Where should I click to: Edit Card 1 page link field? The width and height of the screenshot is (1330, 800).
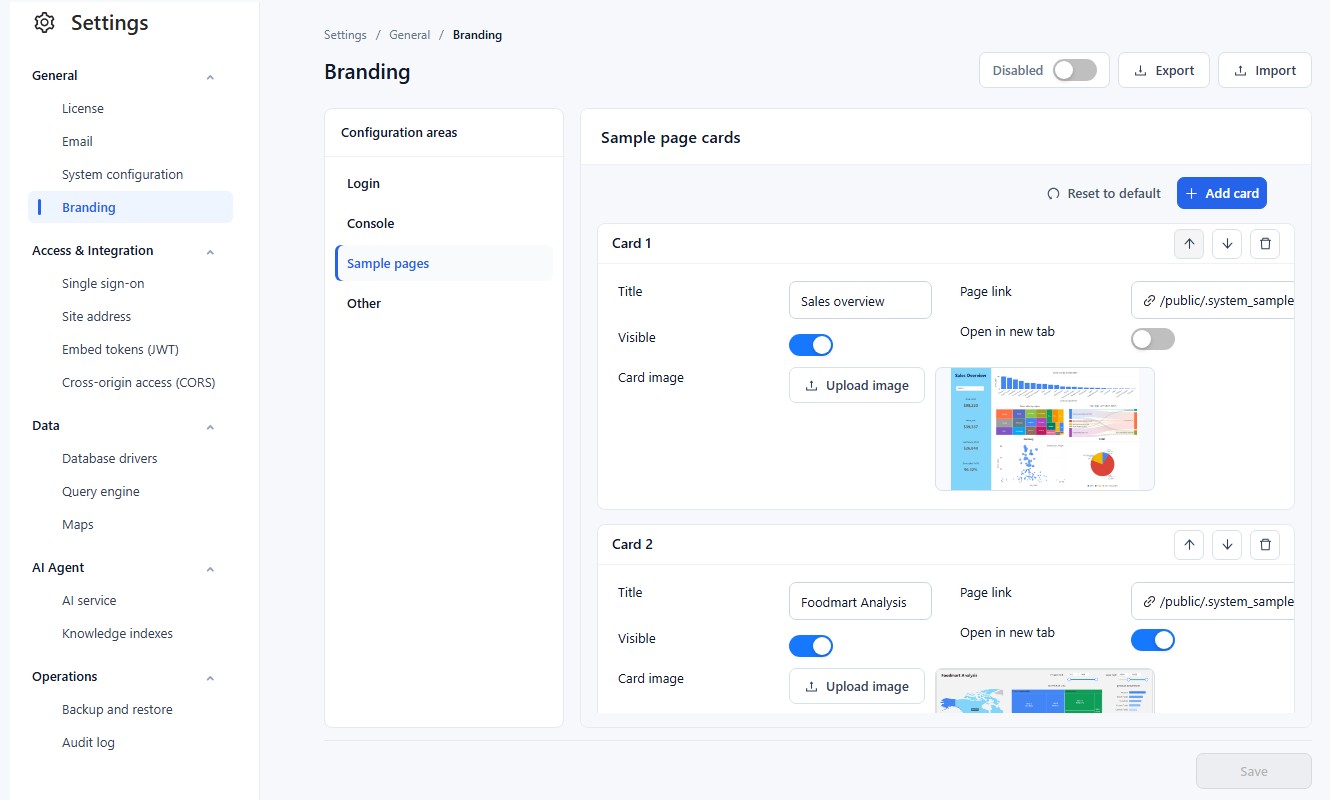[x=1213, y=300]
